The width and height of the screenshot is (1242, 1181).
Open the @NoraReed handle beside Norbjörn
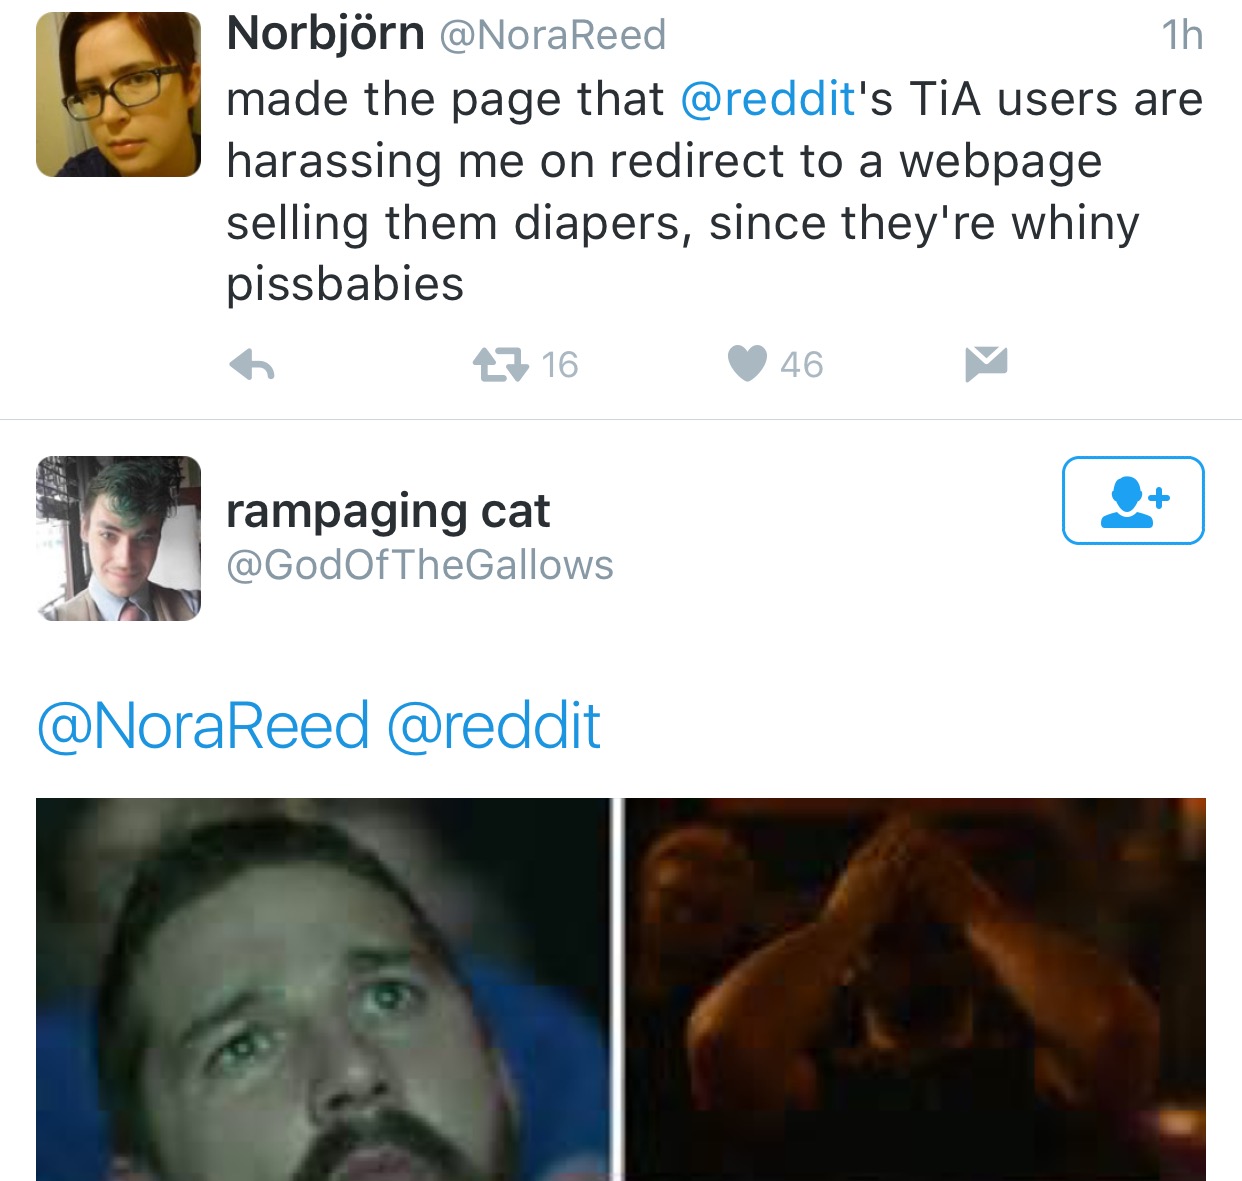coord(553,36)
